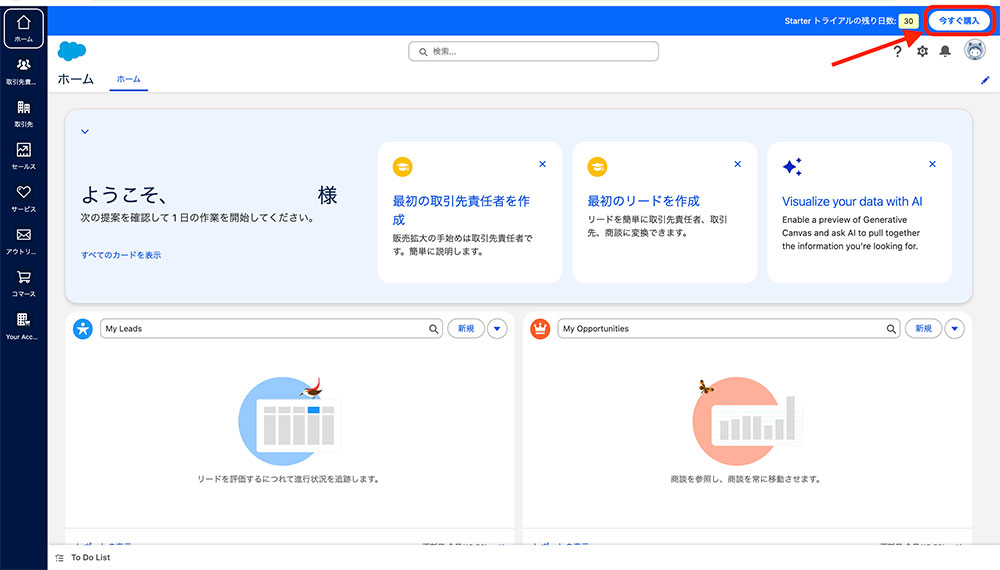Open the setup gear icon

pos(922,51)
